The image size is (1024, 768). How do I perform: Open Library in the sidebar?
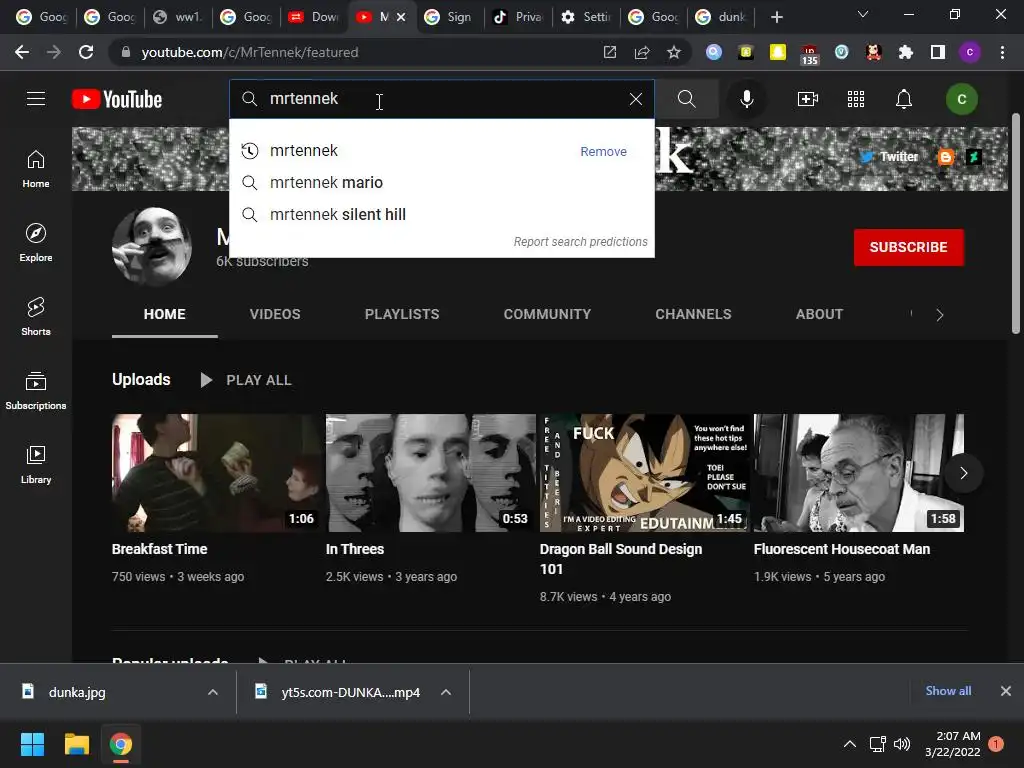(x=36, y=464)
